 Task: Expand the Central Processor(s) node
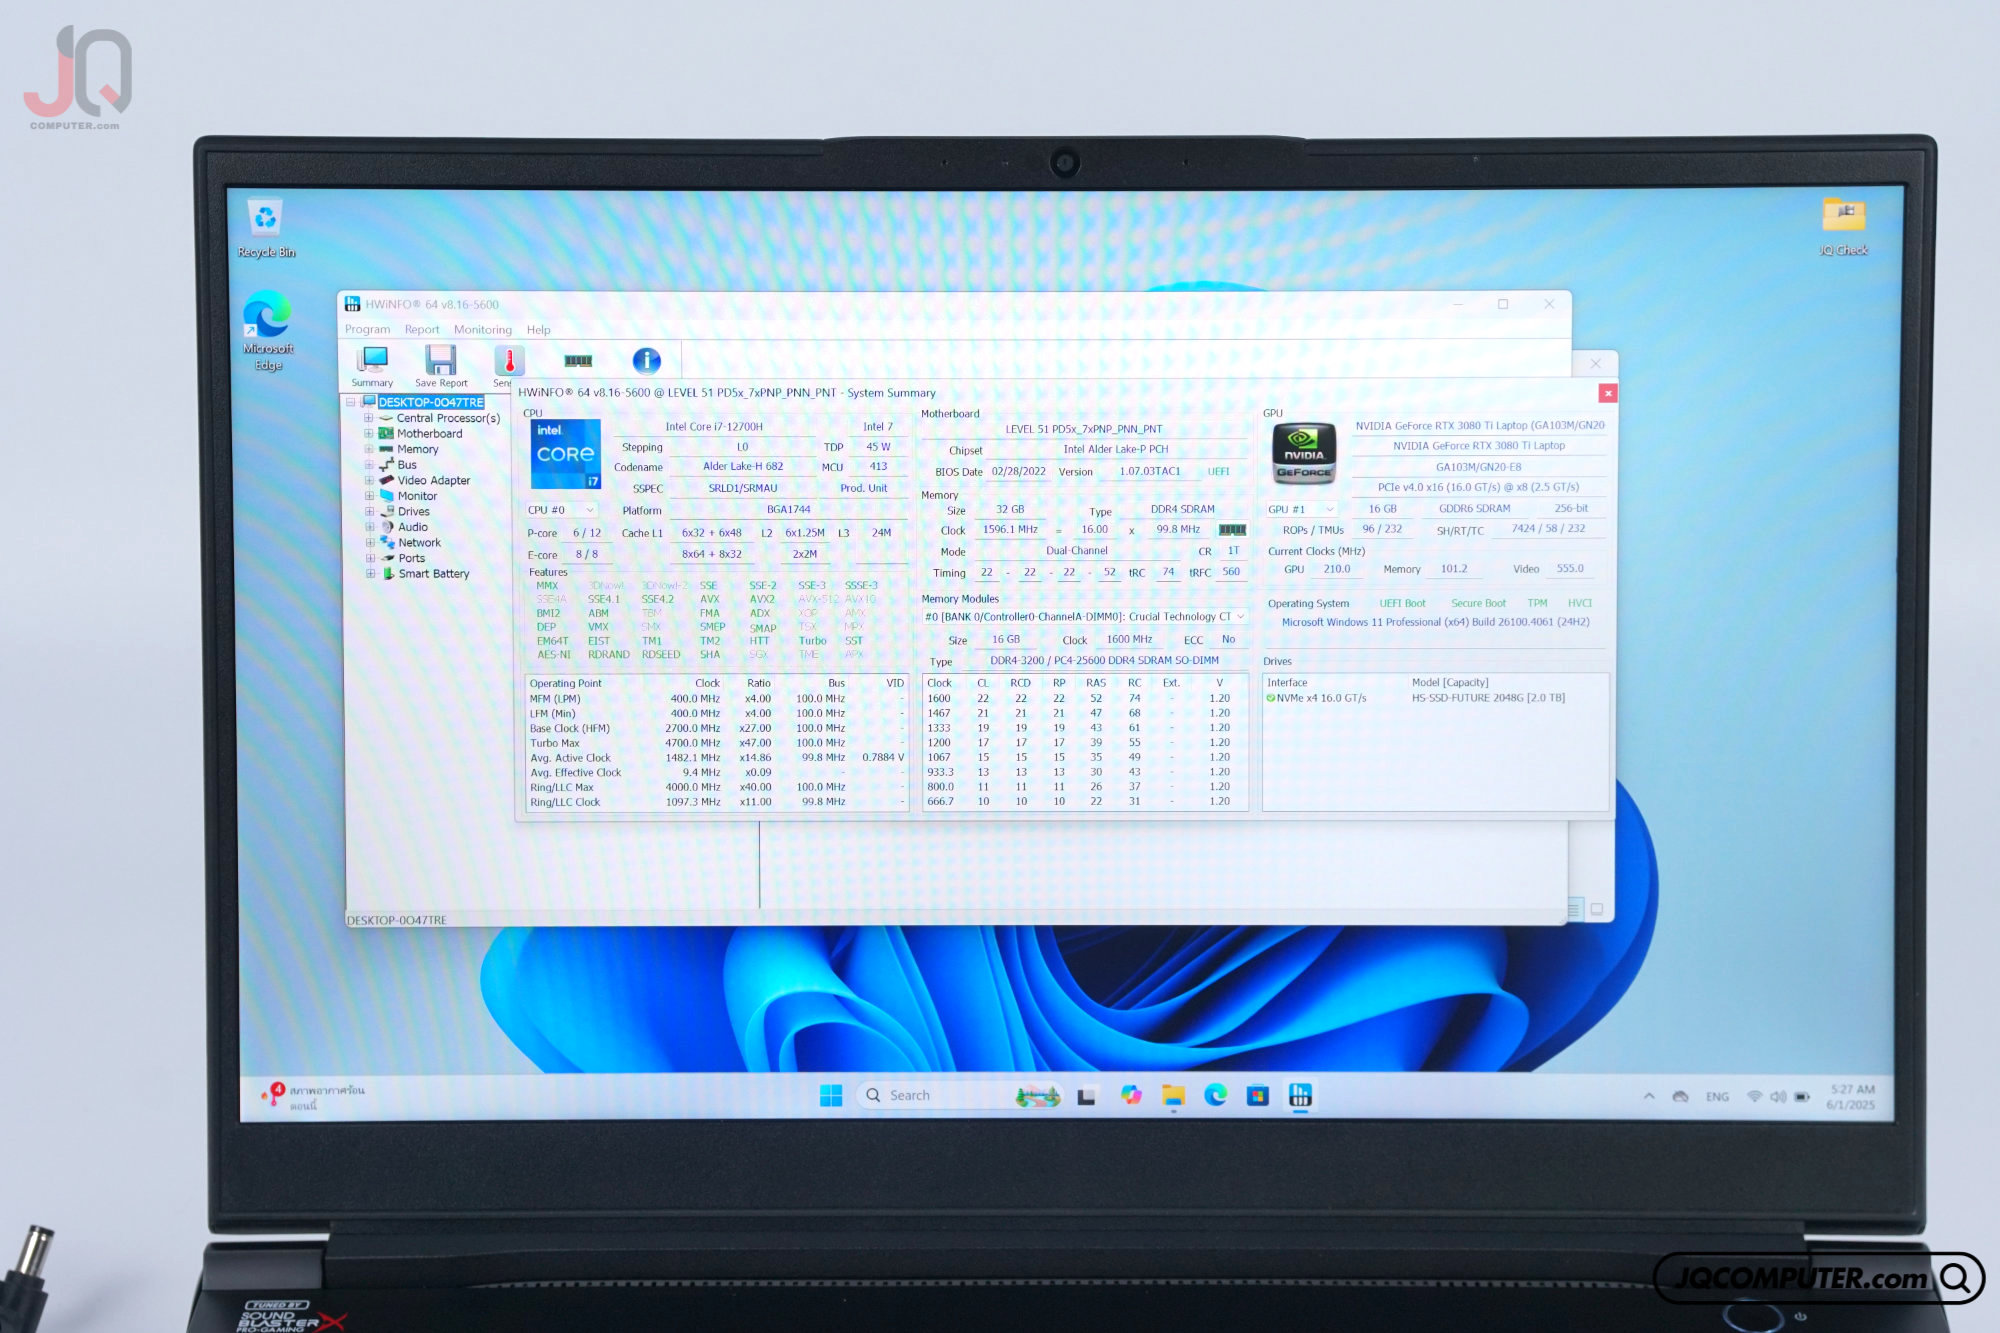tap(369, 418)
